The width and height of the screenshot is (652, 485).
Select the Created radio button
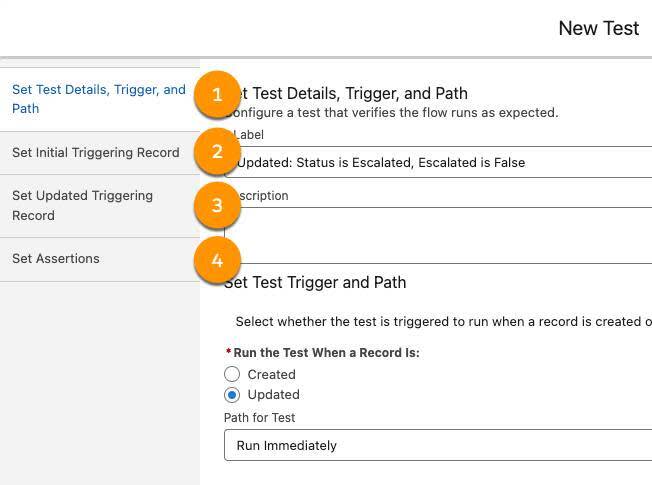(x=232, y=374)
